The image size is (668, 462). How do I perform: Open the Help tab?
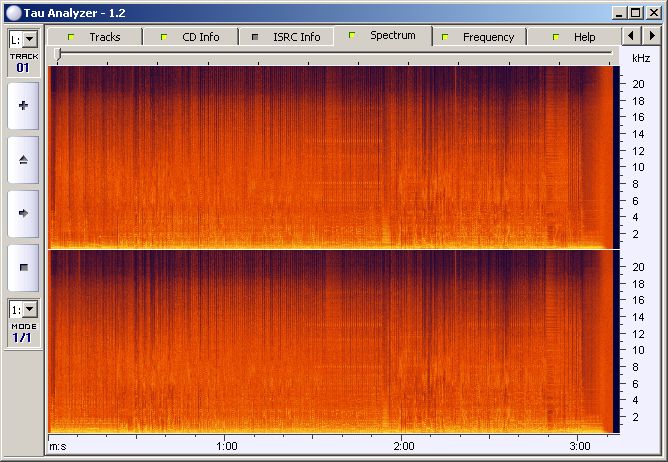pos(574,37)
